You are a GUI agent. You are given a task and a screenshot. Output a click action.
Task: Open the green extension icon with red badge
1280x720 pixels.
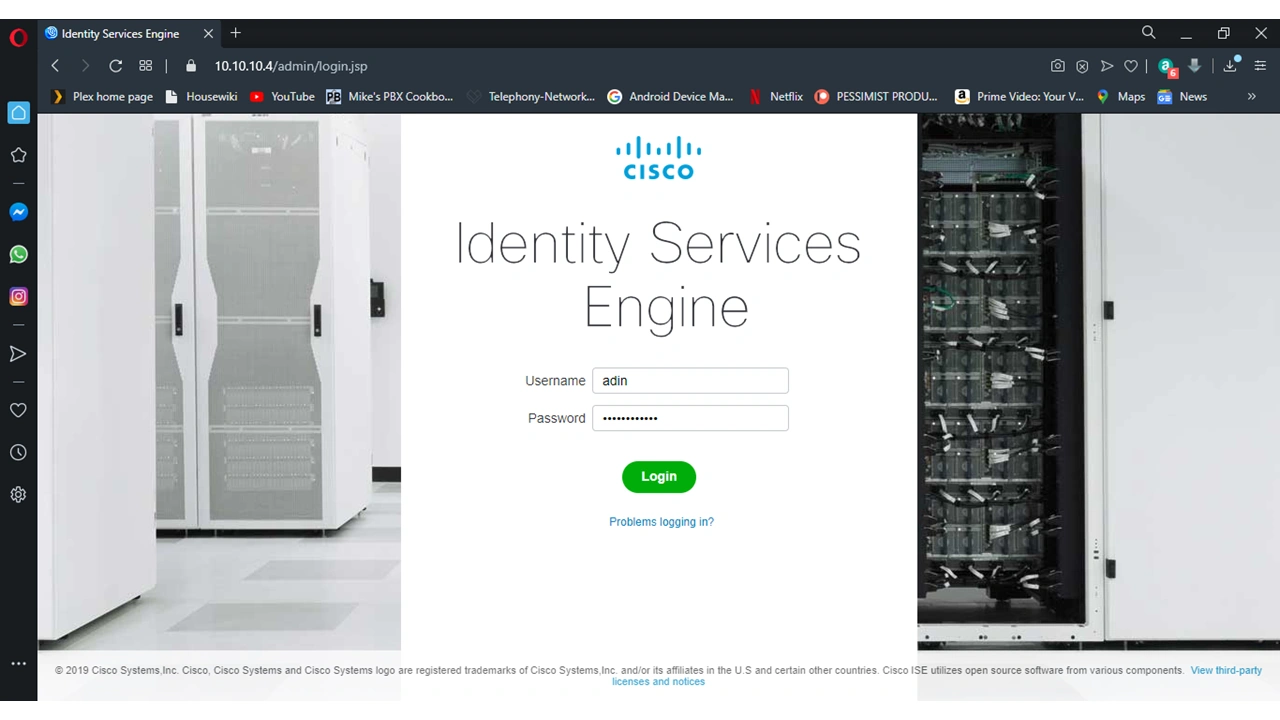(x=1167, y=67)
